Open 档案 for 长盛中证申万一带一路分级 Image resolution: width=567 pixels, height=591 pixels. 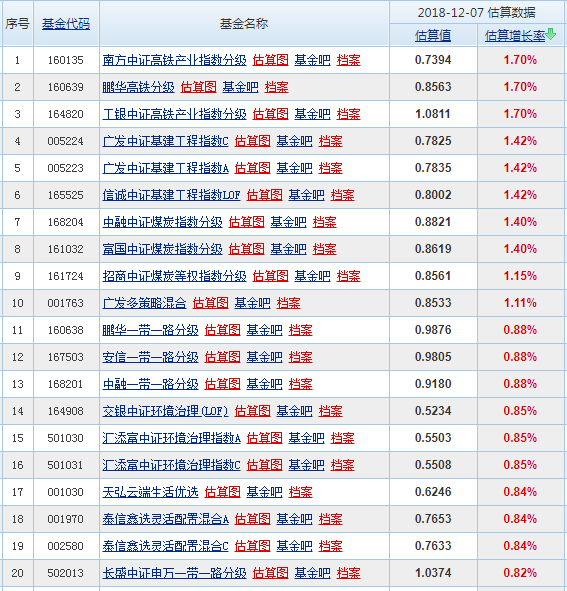pyautogui.click(x=348, y=573)
